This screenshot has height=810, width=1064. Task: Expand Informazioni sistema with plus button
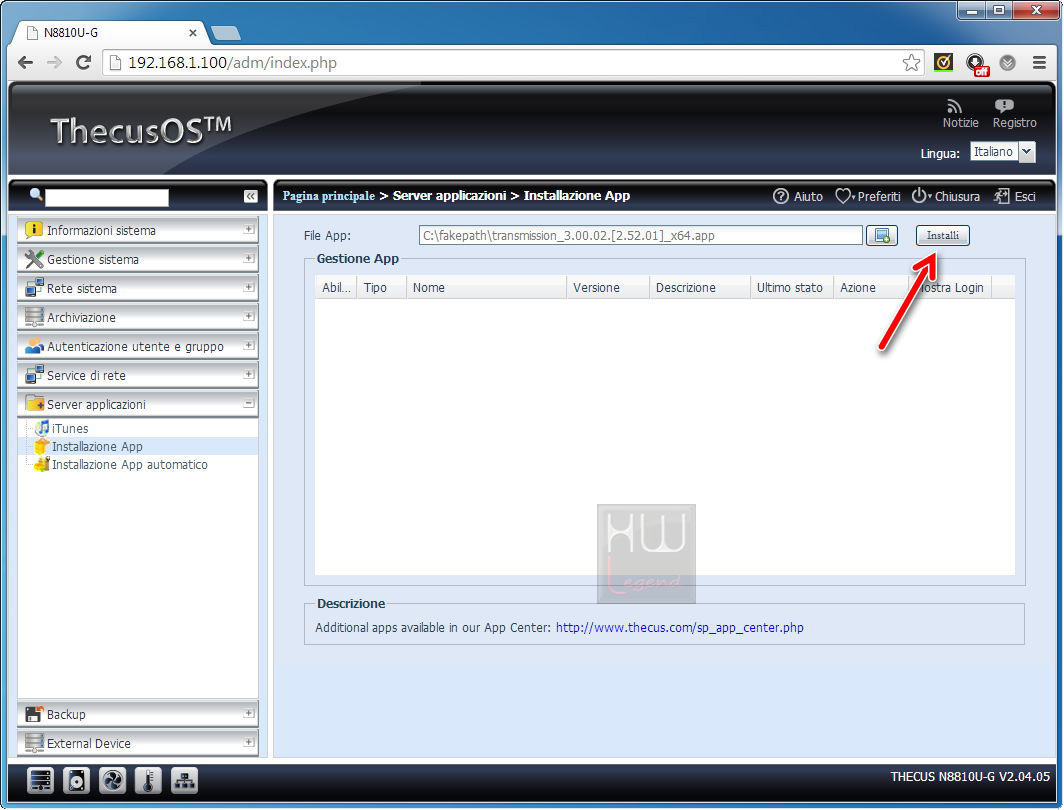coord(249,229)
